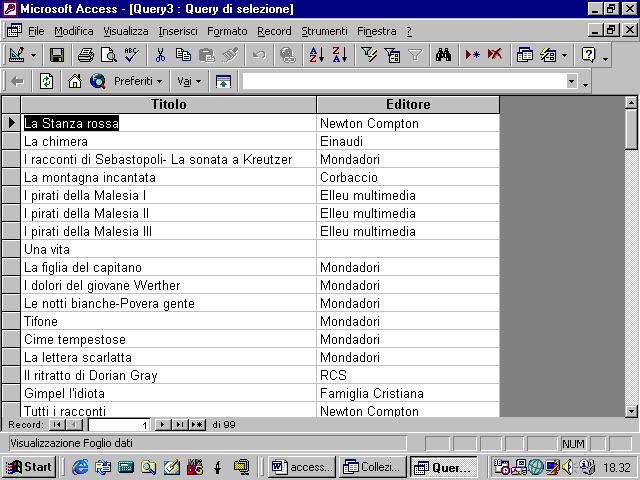Delete record toolbar icon
This screenshot has width=640, height=480.
495,55
